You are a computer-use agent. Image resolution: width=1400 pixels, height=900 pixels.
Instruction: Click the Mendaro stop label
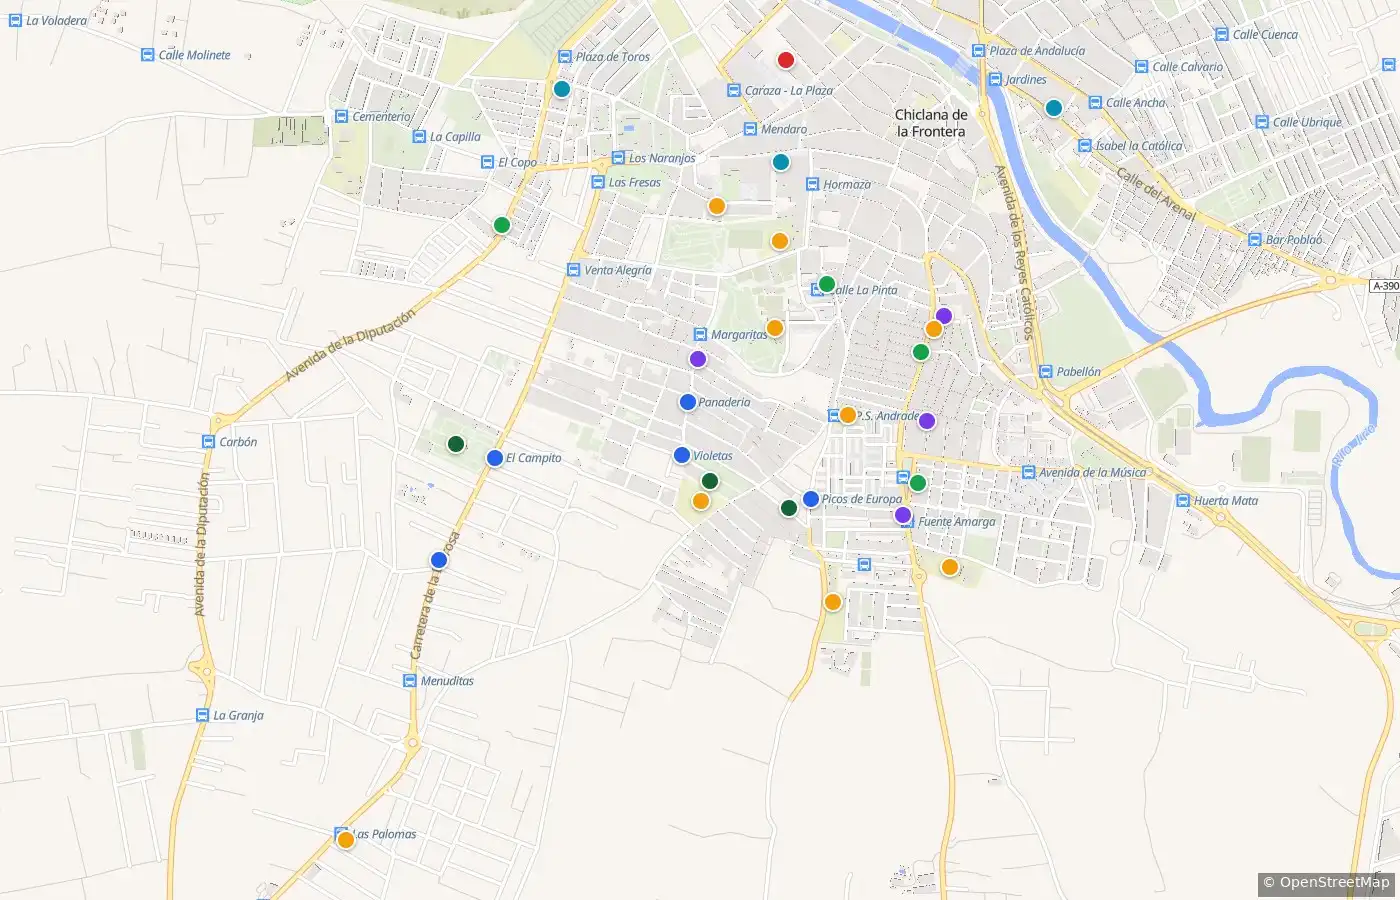[x=784, y=129]
